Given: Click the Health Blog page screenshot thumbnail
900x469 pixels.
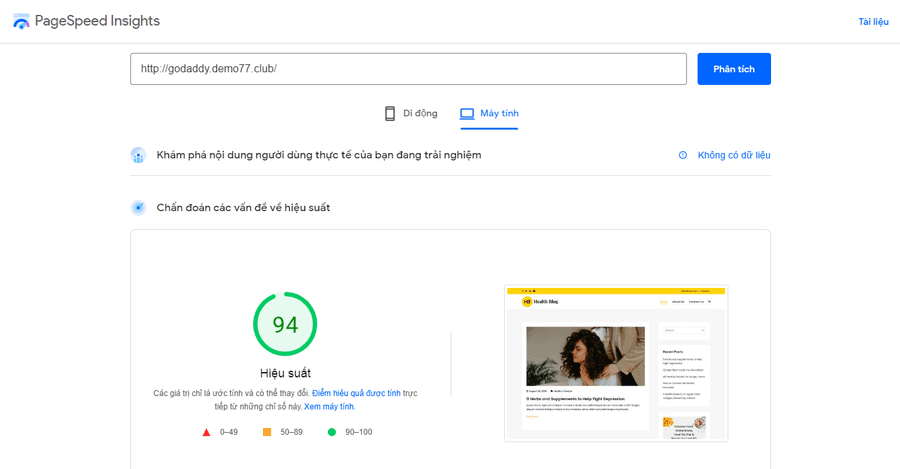Looking at the screenshot, I should click(616, 363).
